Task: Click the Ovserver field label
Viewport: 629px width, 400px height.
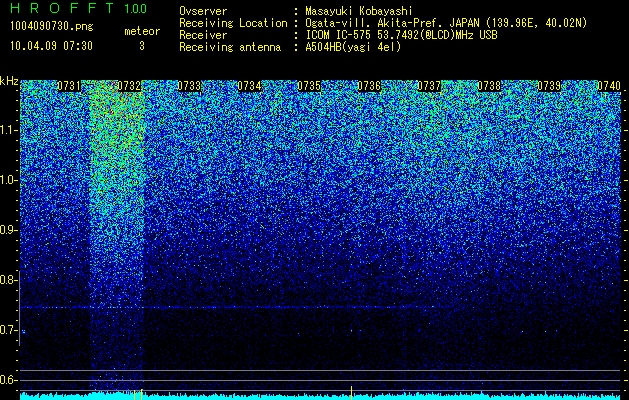Action: pos(203,11)
